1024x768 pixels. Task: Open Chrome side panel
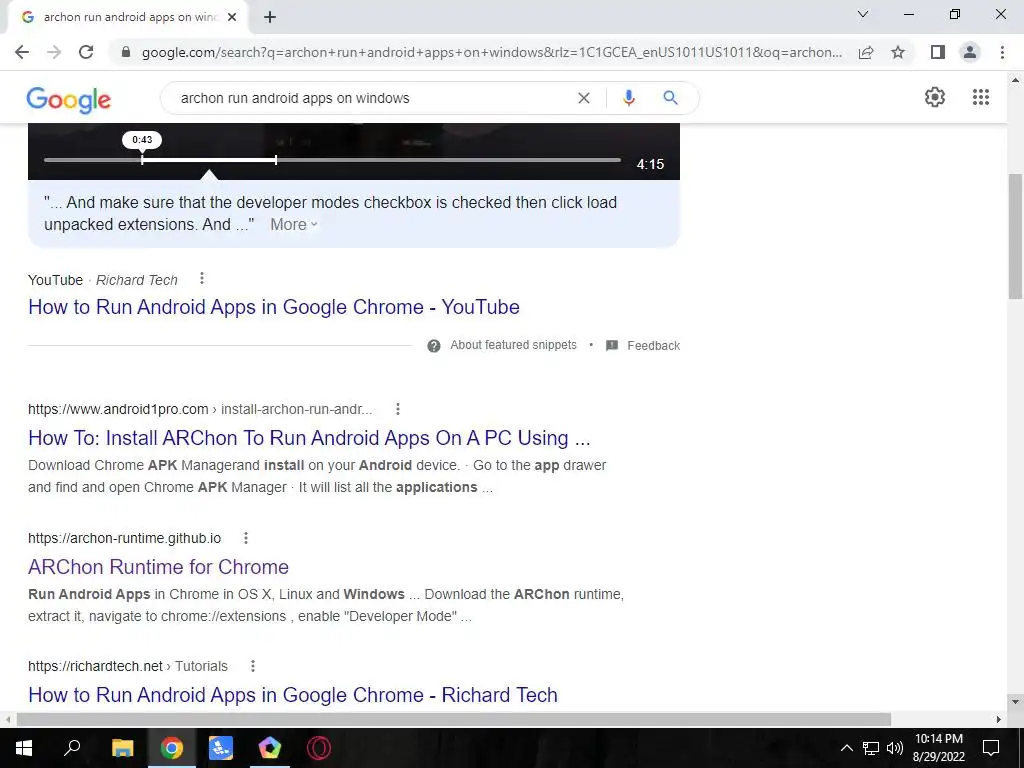click(938, 52)
